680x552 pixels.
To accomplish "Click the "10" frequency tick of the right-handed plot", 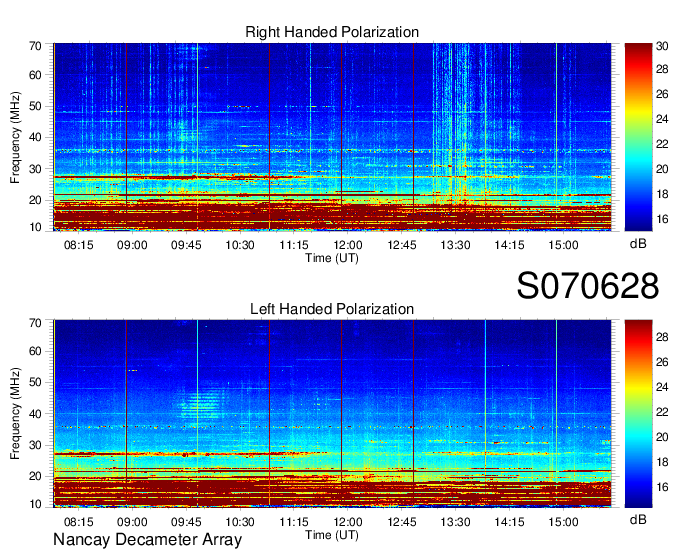I will 35,227.
